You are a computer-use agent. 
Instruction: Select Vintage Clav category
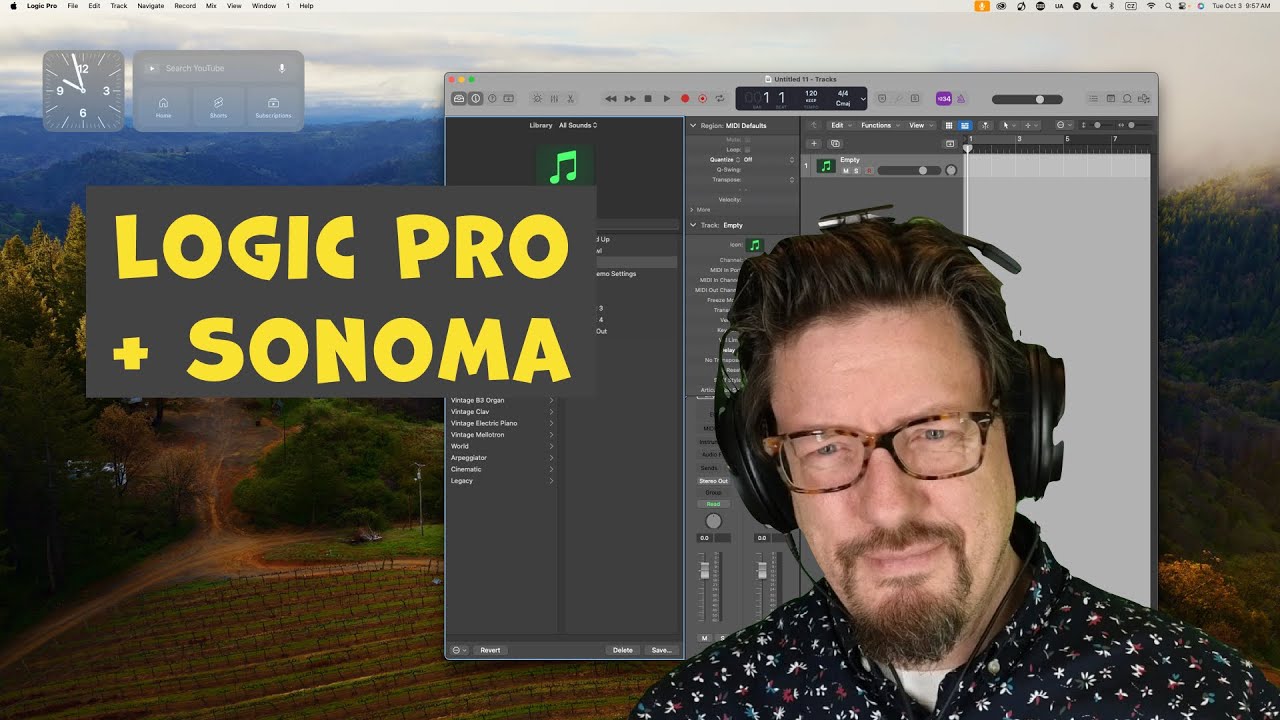(x=502, y=412)
